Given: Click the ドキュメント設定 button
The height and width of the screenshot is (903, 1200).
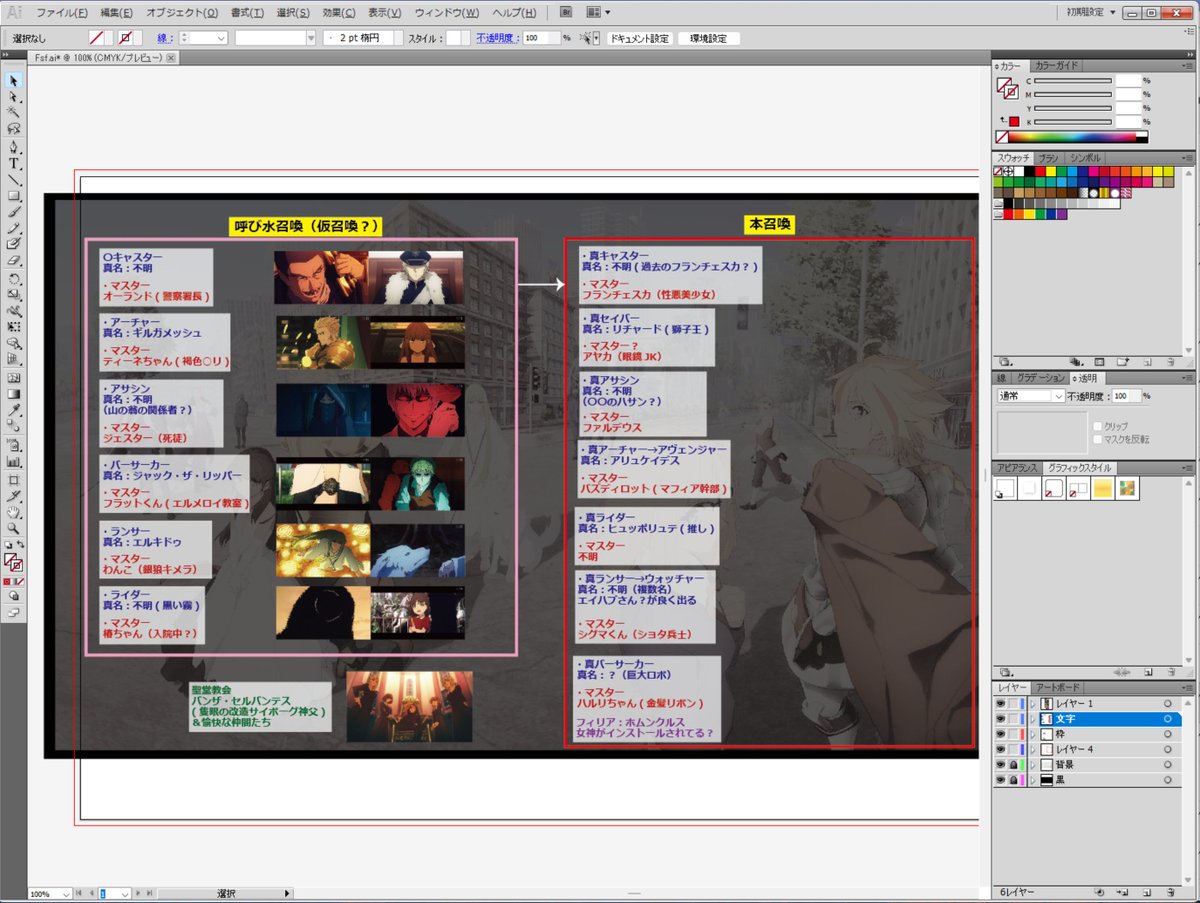Looking at the screenshot, I should [x=638, y=37].
